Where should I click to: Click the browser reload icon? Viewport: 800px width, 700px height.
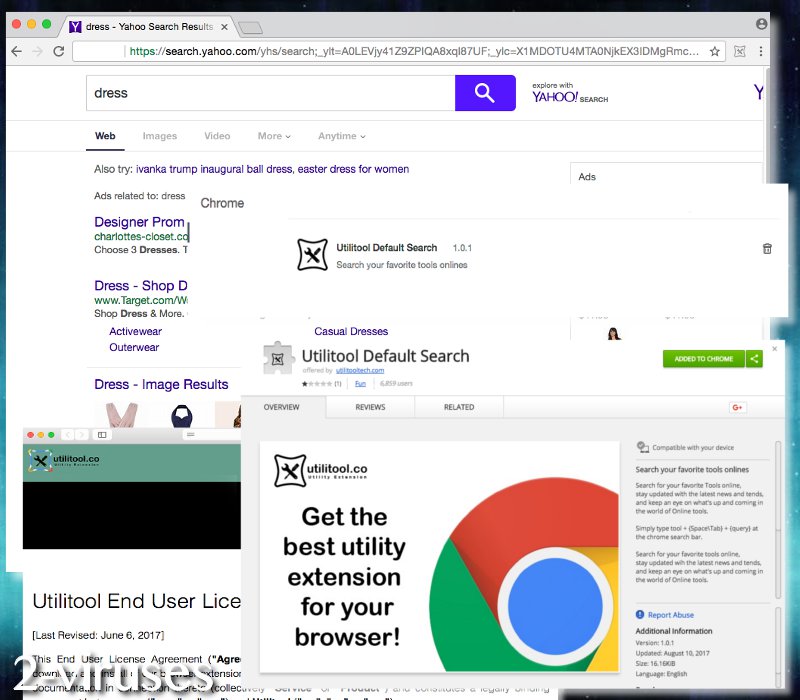[x=59, y=51]
